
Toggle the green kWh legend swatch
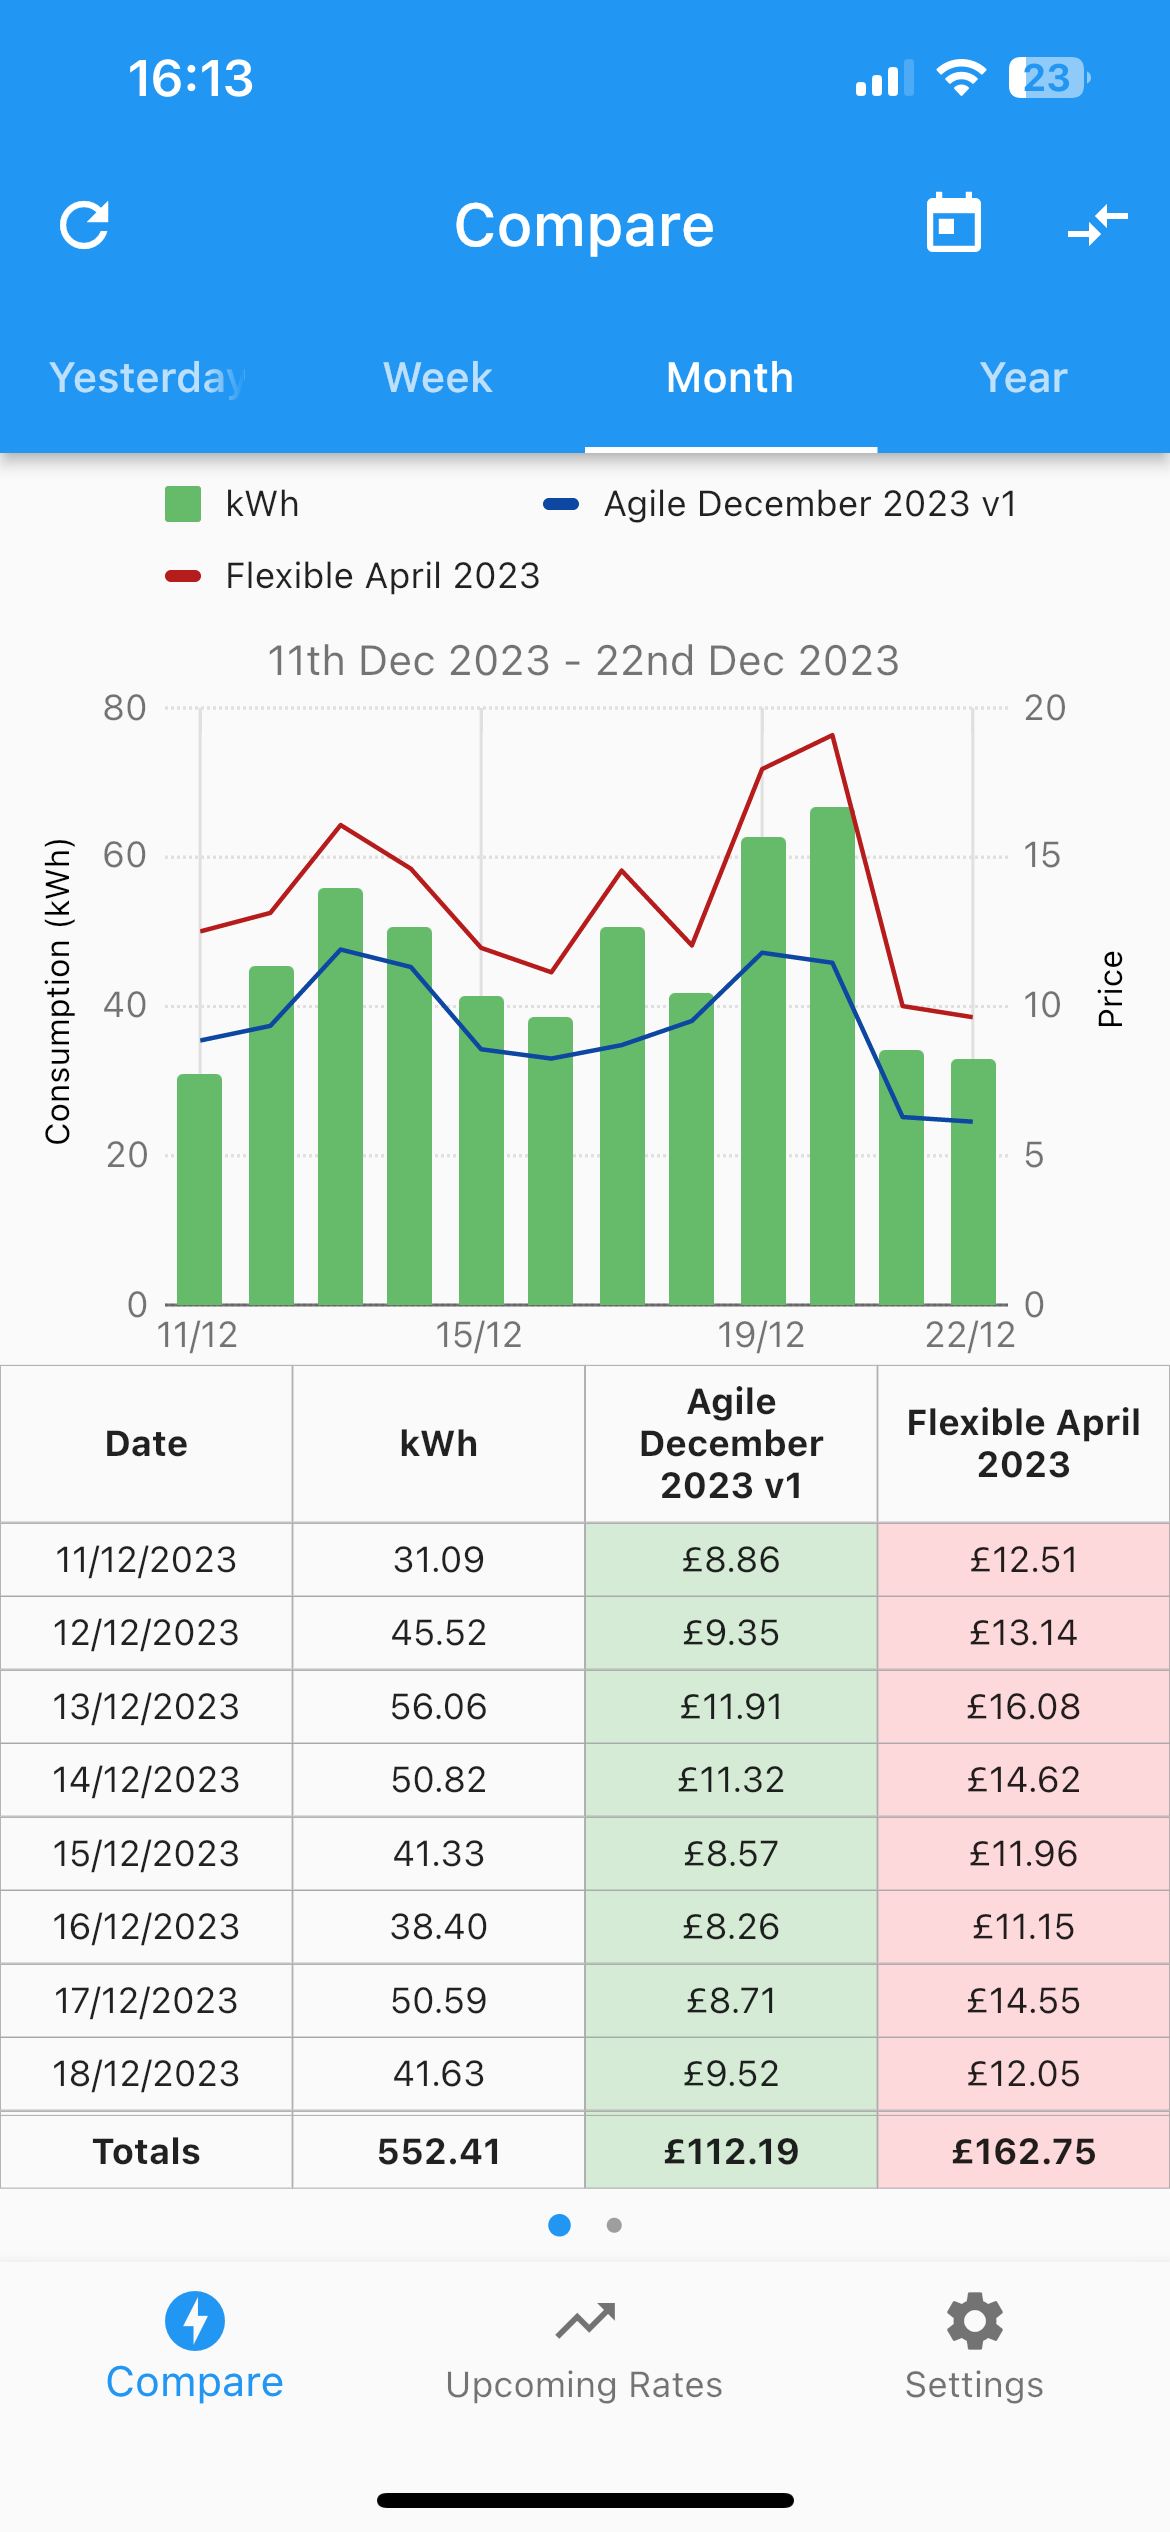[183, 504]
